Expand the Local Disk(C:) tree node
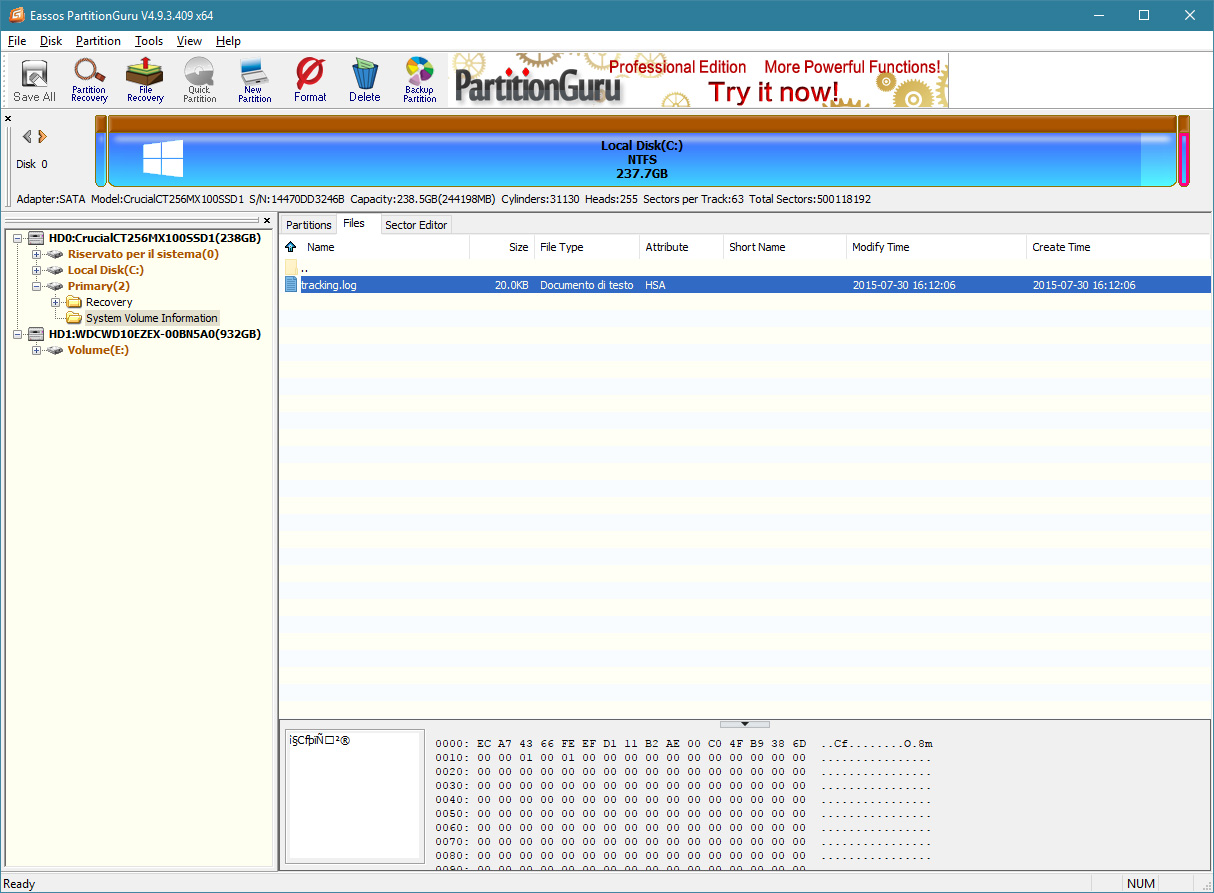 37,270
